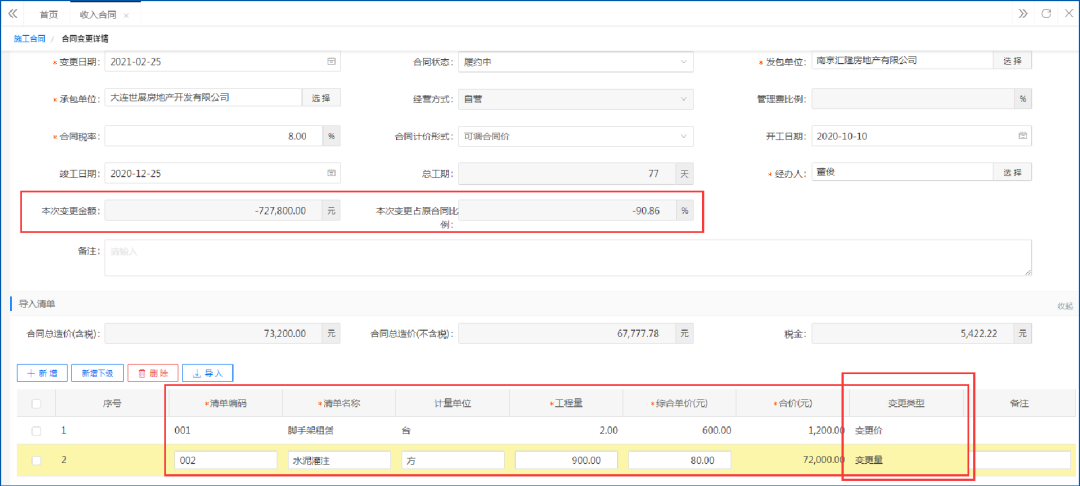Focus the 经办人 name field
The image size is (1080, 486).
point(902,171)
